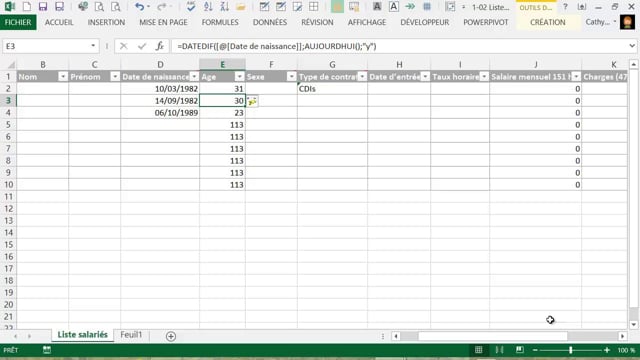Zoom in with the plus button

point(607,350)
